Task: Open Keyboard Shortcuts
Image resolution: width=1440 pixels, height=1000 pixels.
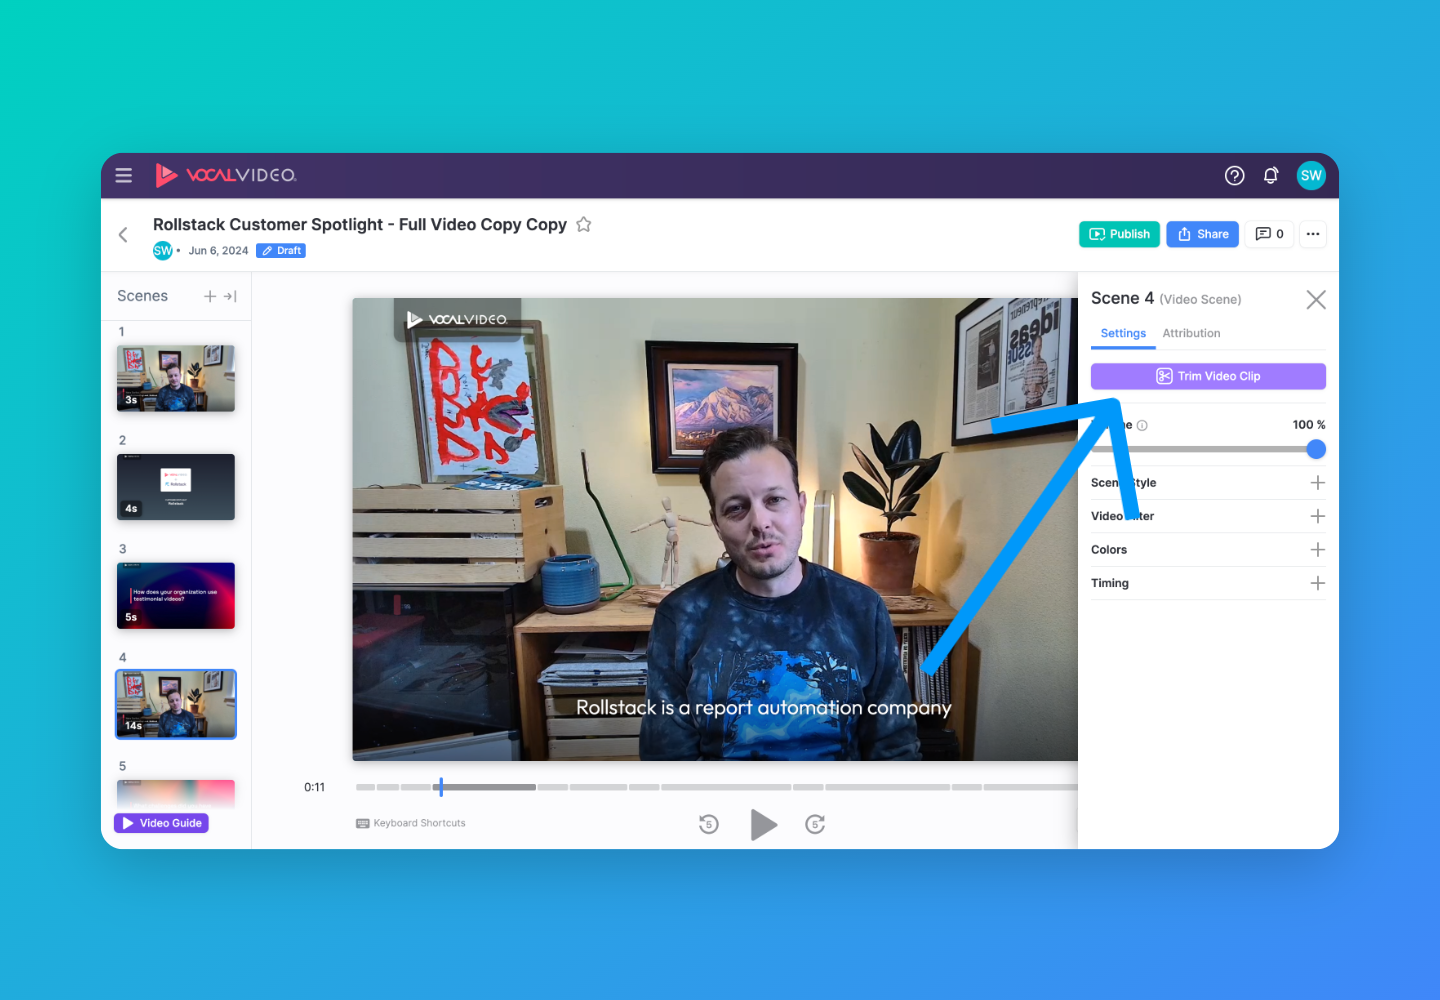Action: point(411,823)
